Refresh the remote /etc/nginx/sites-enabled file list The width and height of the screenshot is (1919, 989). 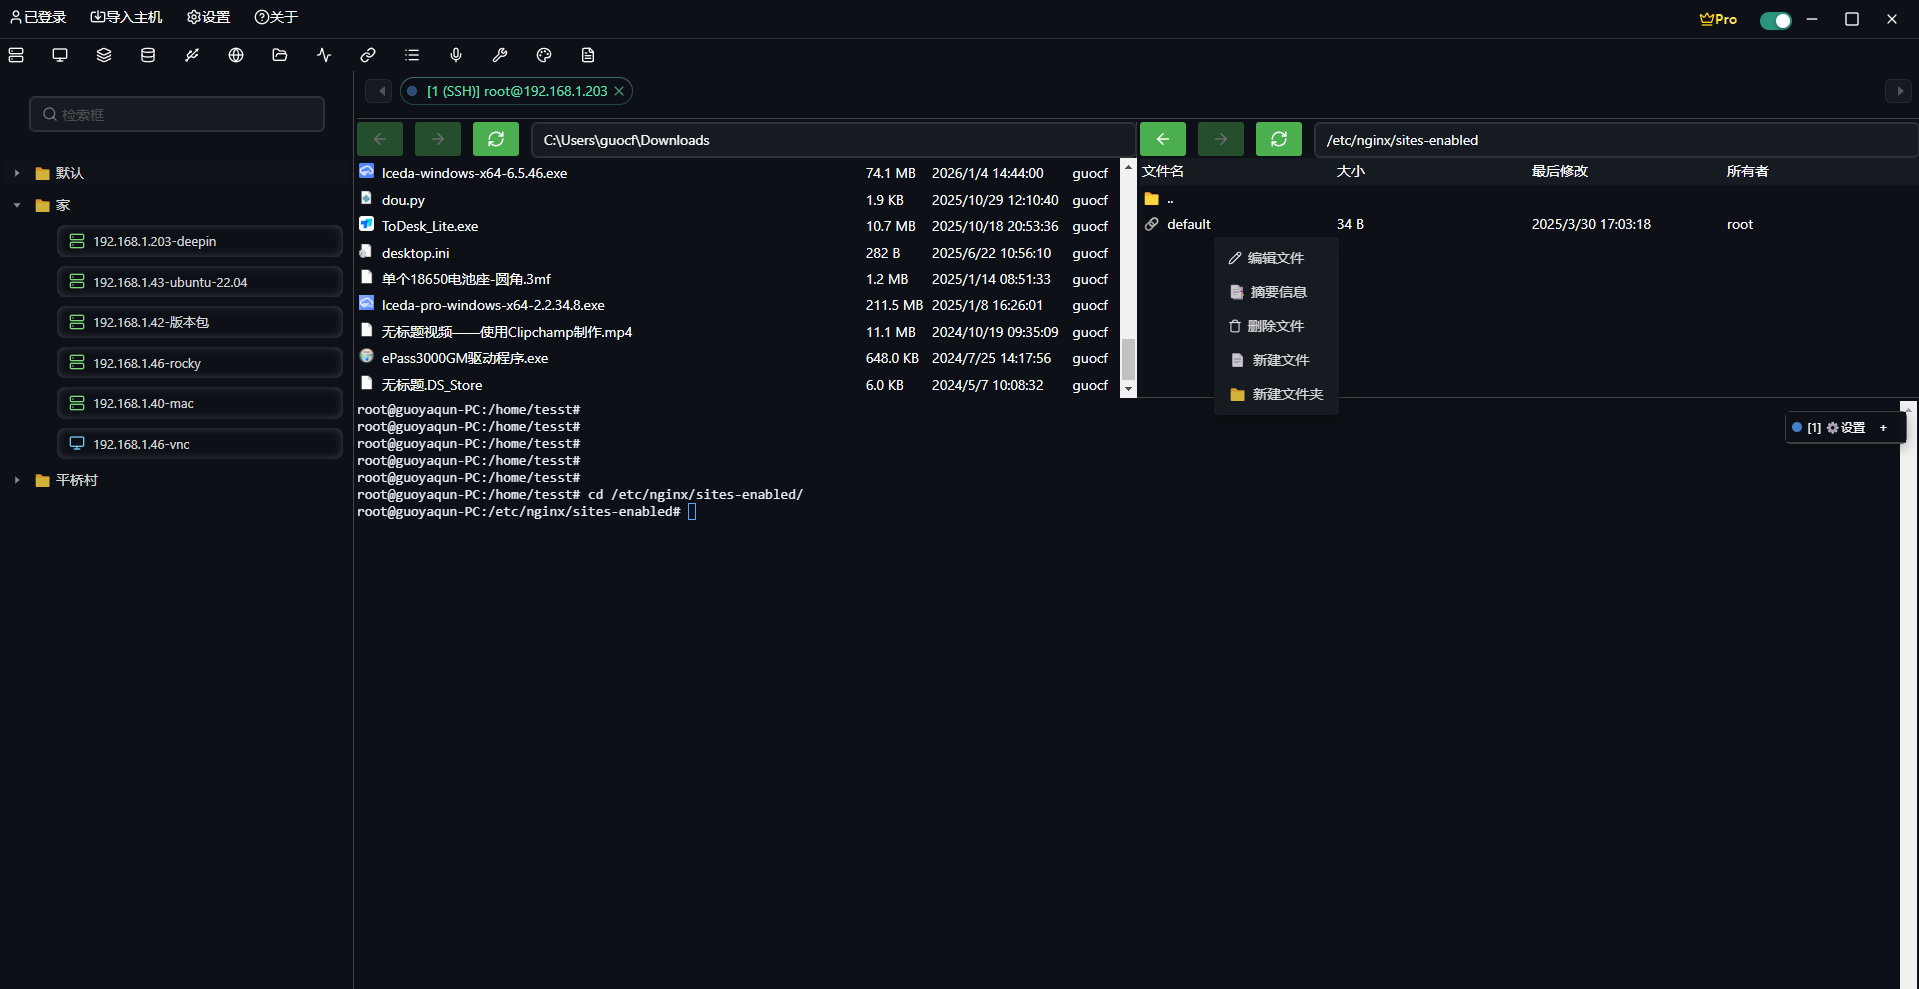tap(1278, 140)
